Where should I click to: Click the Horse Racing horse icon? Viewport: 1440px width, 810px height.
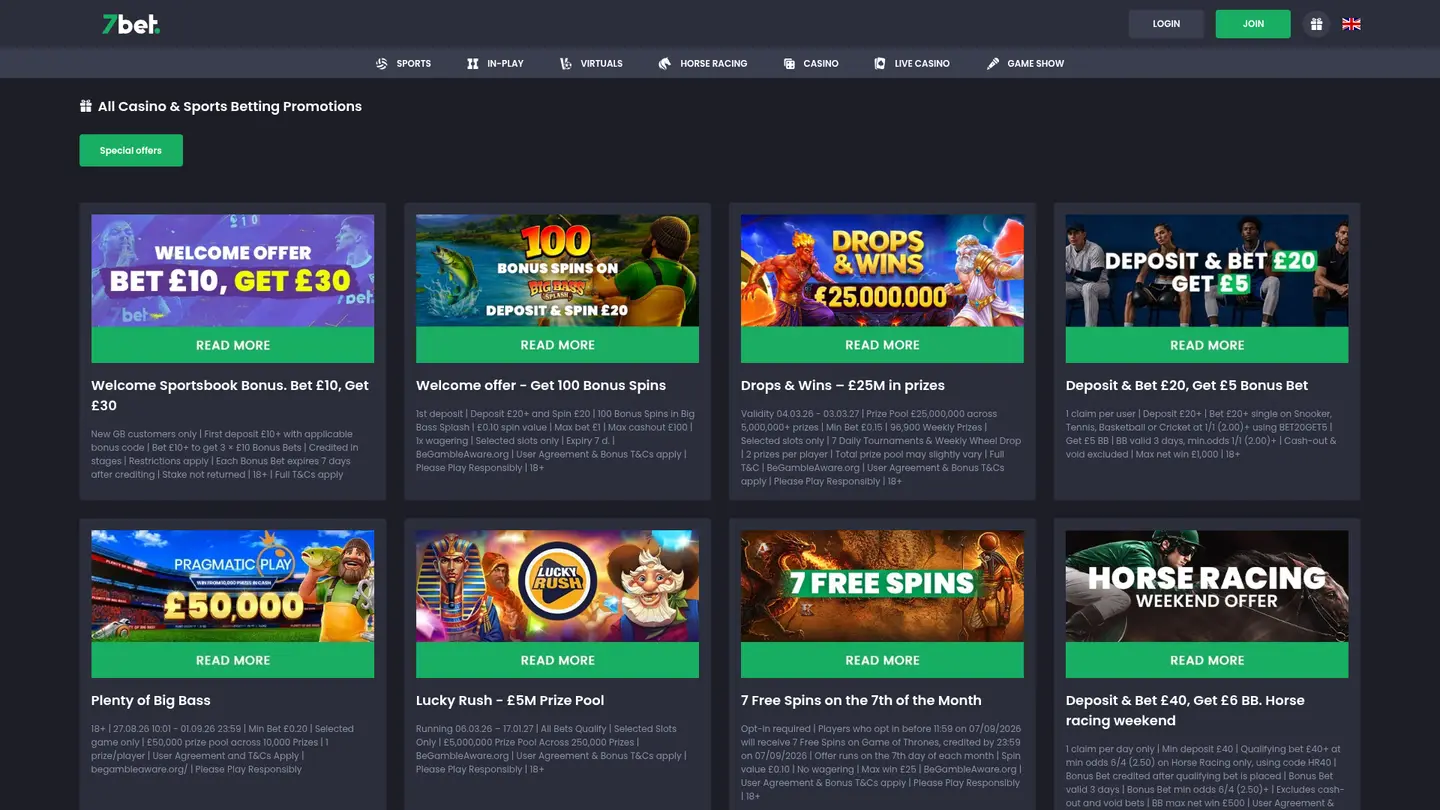point(665,63)
